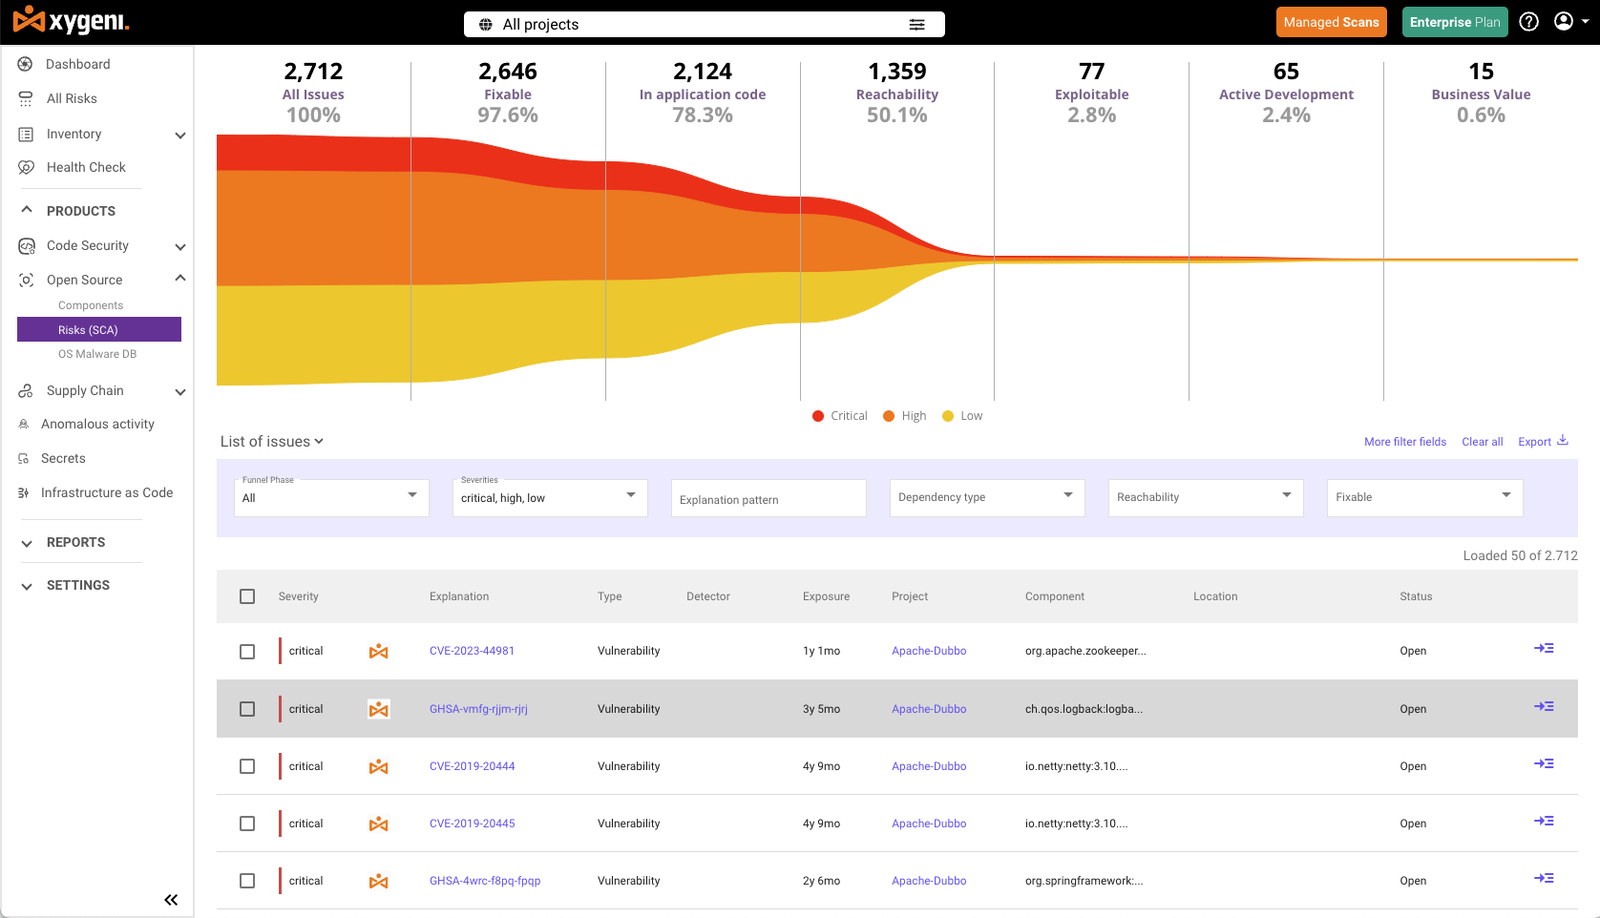The height and width of the screenshot is (918, 1600).
Task: Click the Export download icon
Action: click(1563, 440)
